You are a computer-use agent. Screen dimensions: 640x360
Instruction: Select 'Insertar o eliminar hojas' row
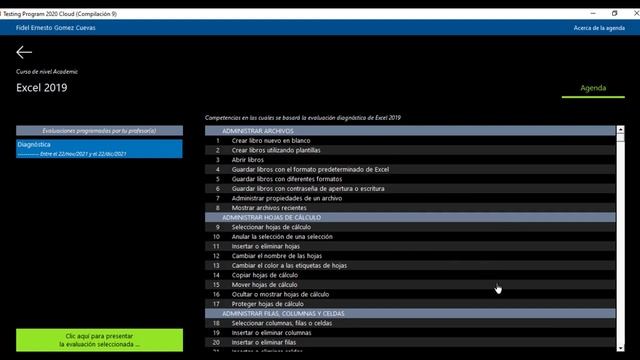[x=410, y=246]
